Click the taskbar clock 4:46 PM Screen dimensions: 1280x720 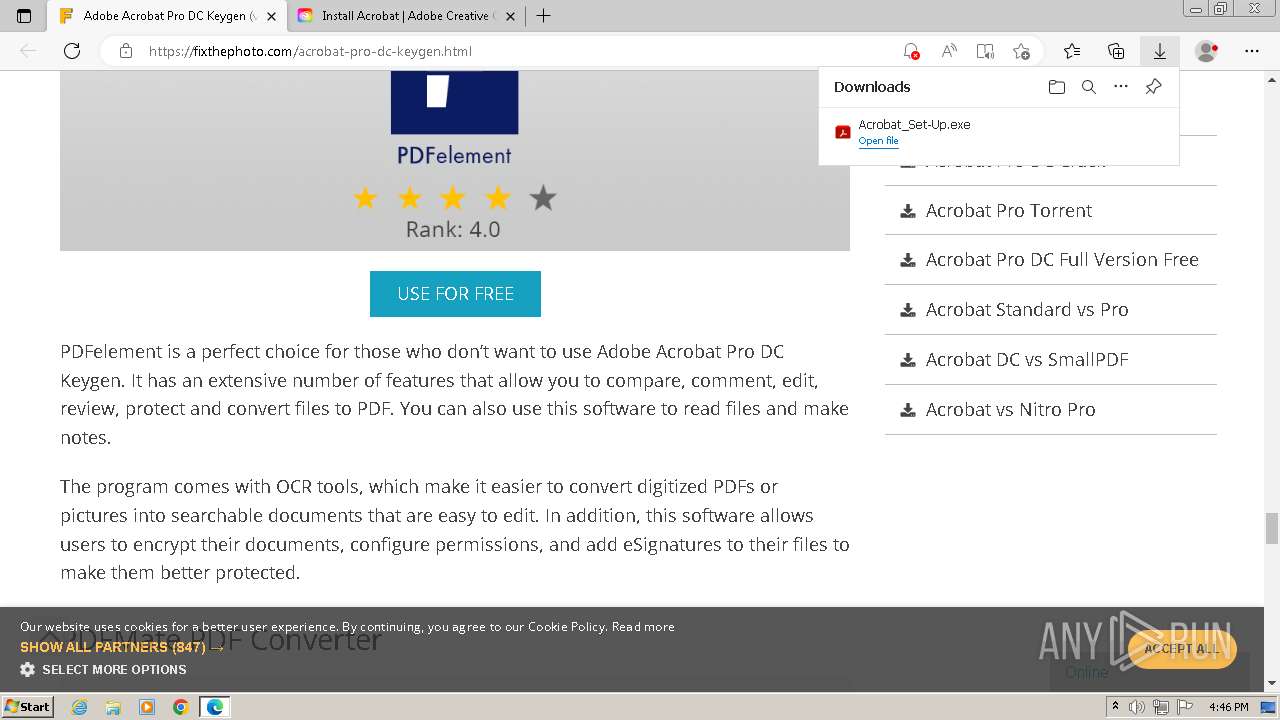tap(1228, 707)
